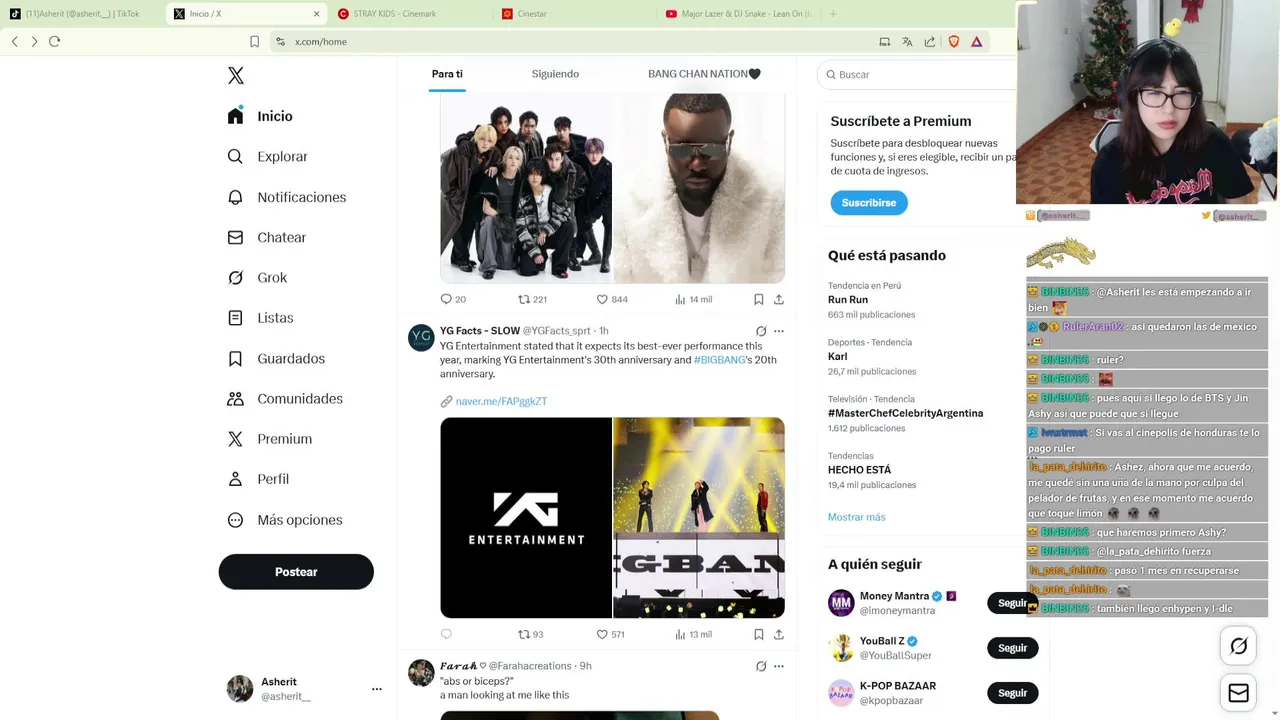Image resolution: width=1280 pixels, height=720 pixels.
Task: Switch to Para ti tab
Action: 447,74
